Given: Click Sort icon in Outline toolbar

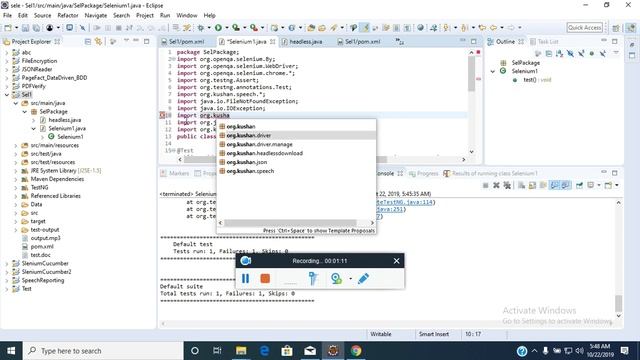Looking at the screenshot, I should tap(560, 53).
